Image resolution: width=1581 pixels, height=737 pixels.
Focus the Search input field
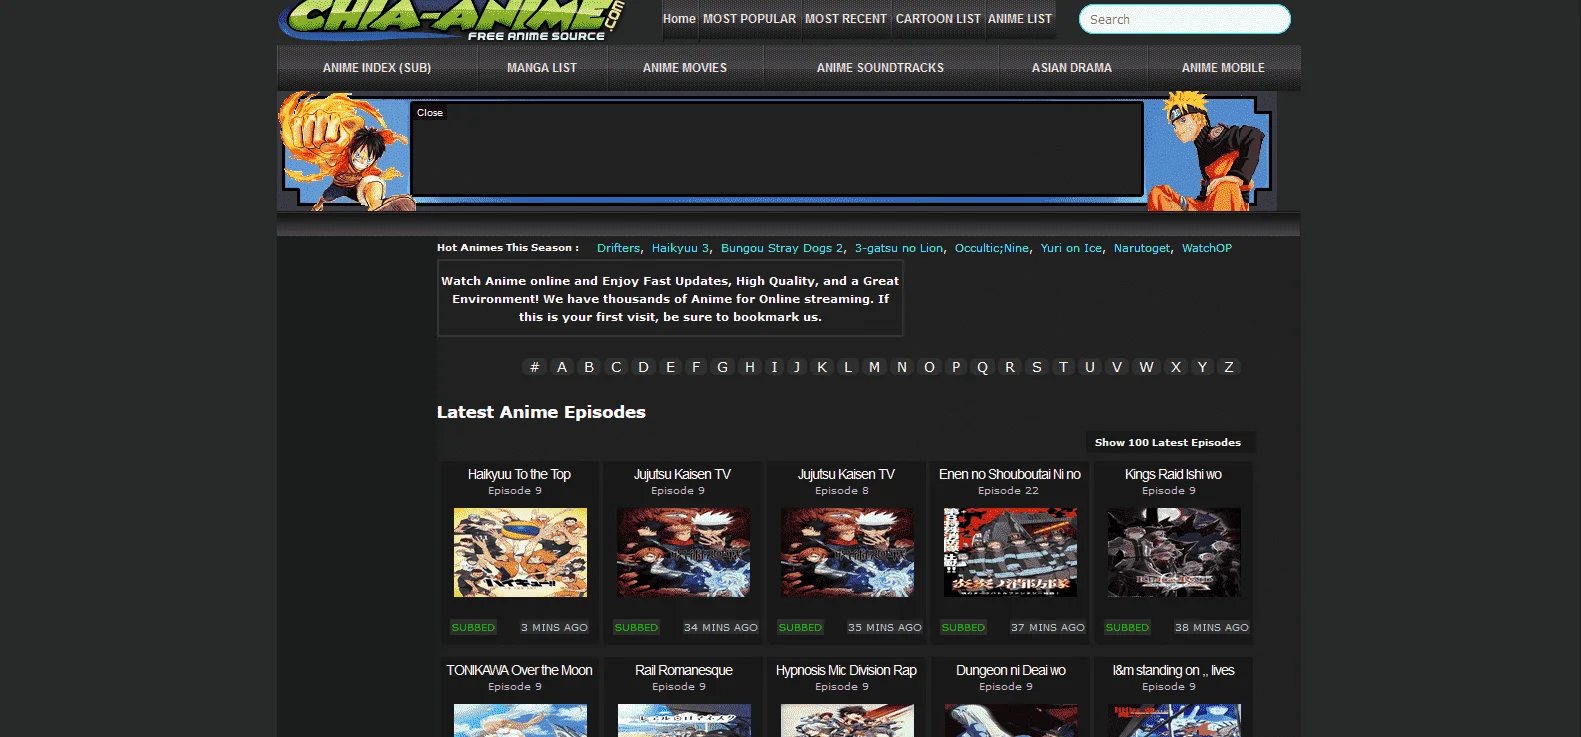point(1184,19)
